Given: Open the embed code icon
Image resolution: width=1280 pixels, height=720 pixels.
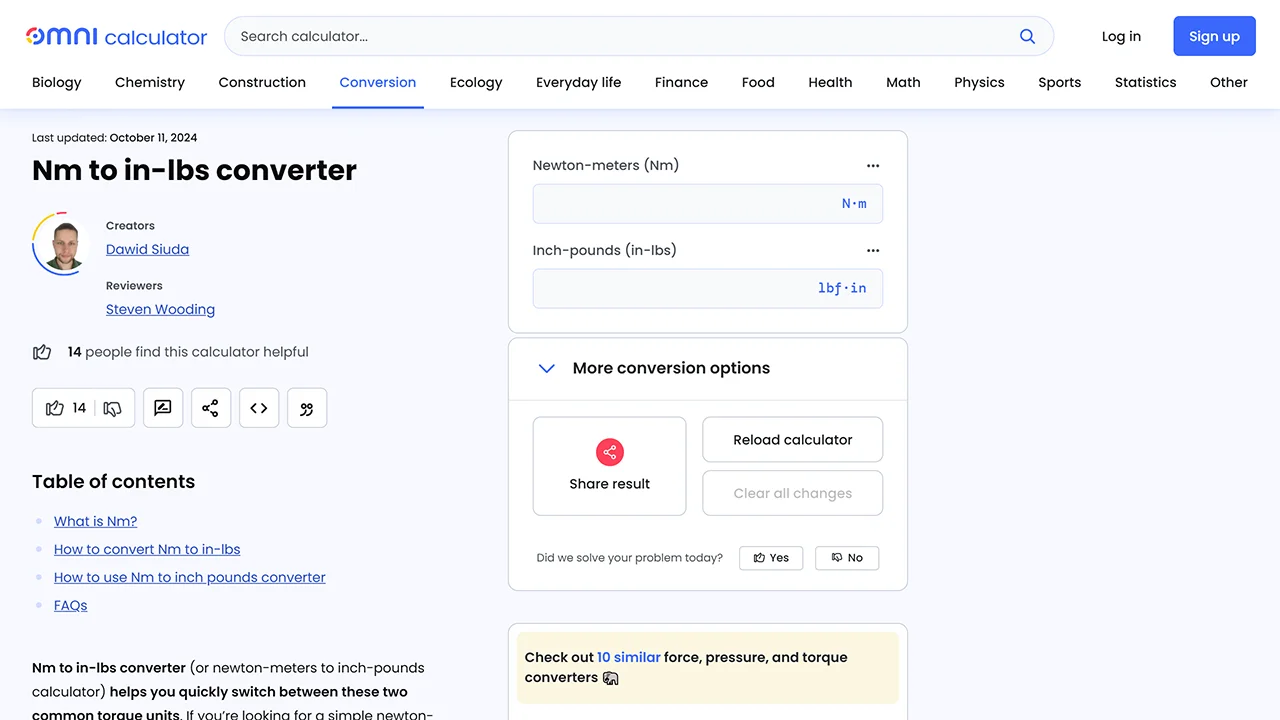Looking at the screenshot, I should [258, 408].
